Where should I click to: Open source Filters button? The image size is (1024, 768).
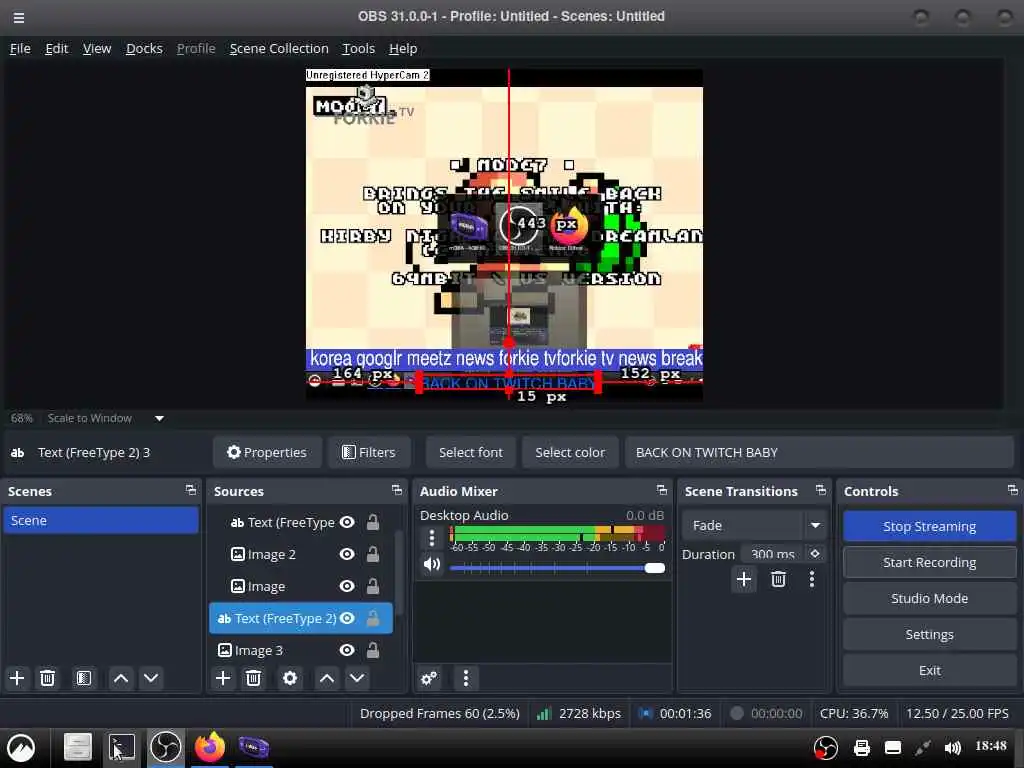click(369, 452)
